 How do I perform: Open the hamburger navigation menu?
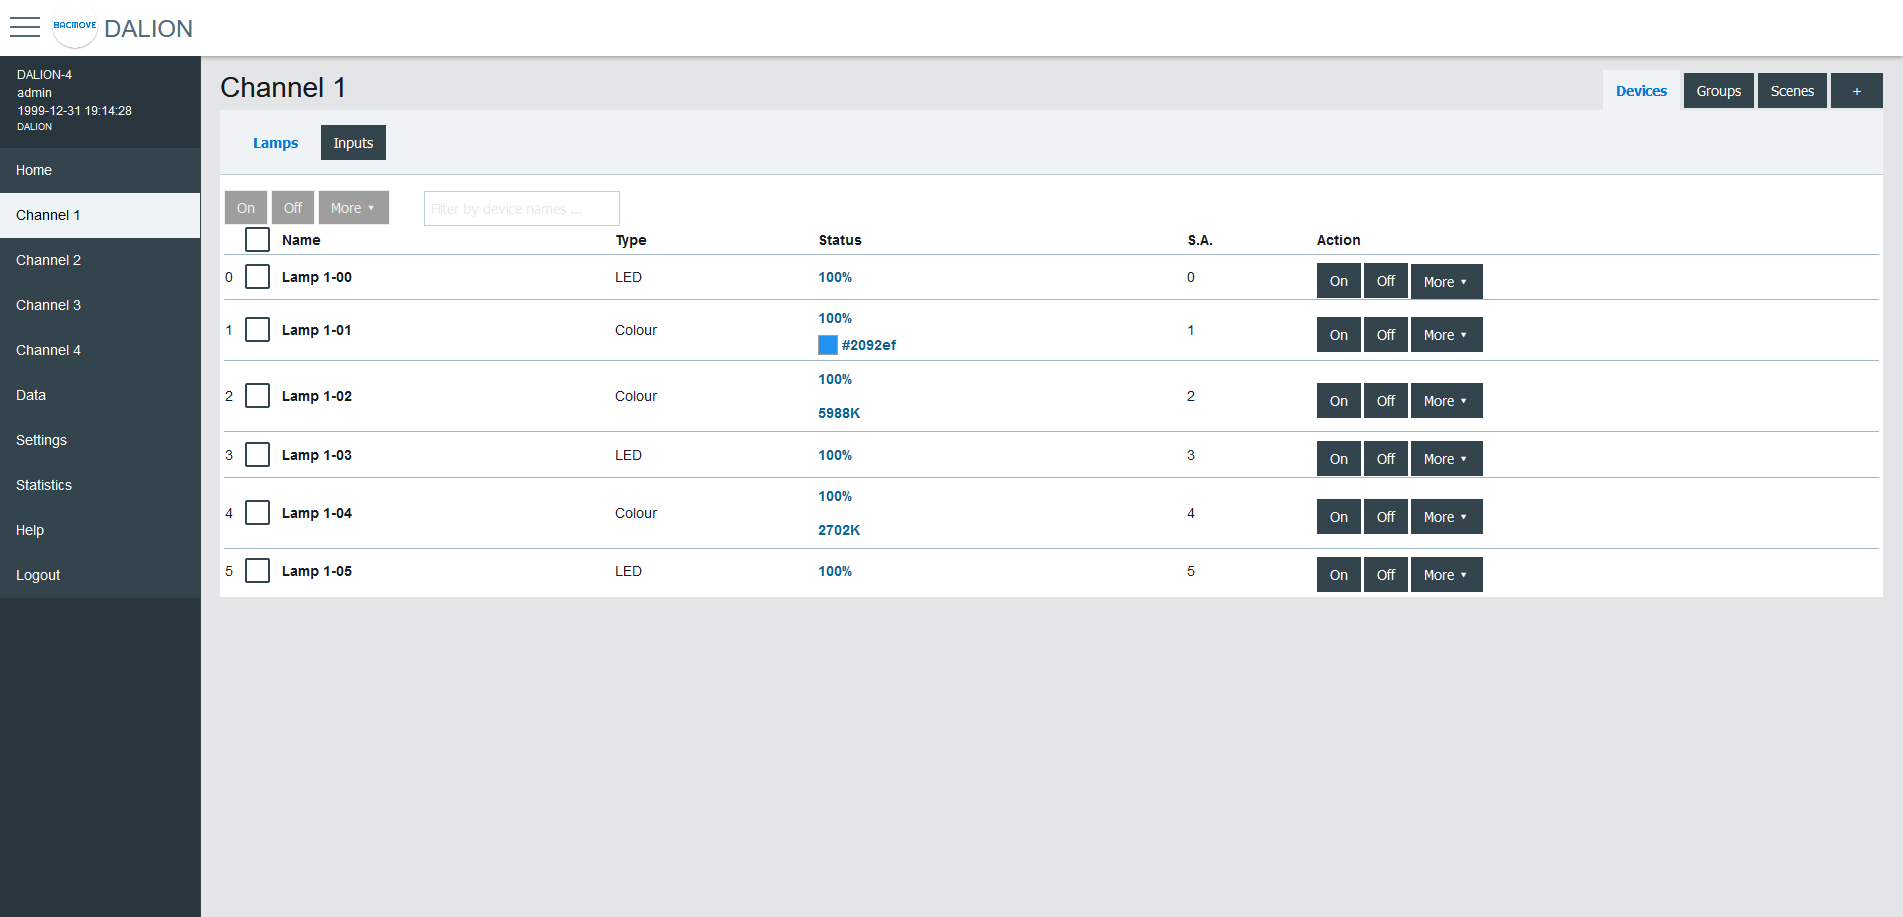click(x=25, y=27)
